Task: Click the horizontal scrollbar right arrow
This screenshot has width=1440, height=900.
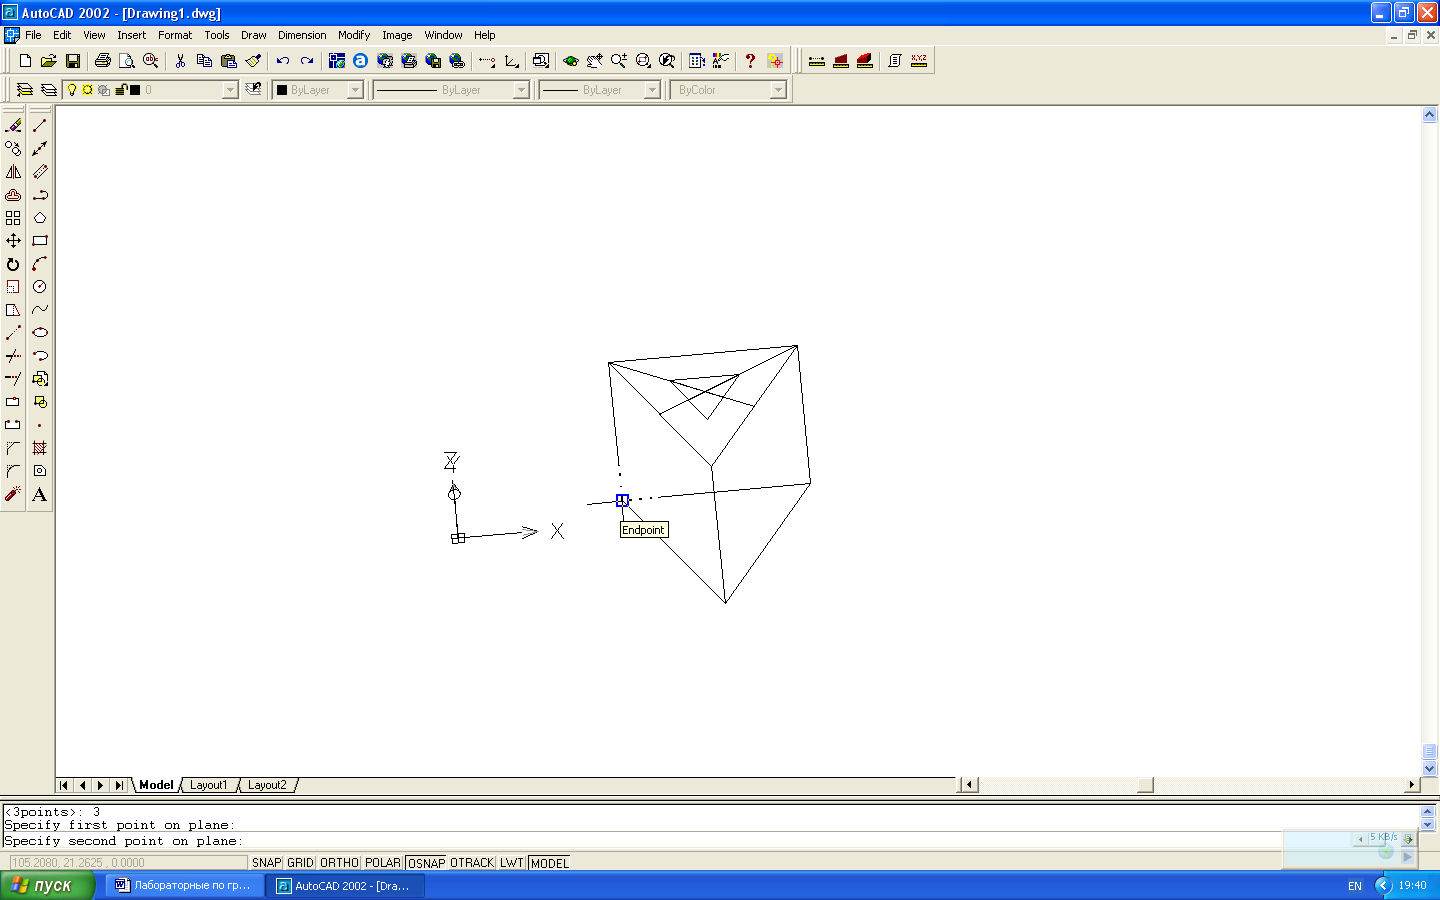Action: [1412, 785]
